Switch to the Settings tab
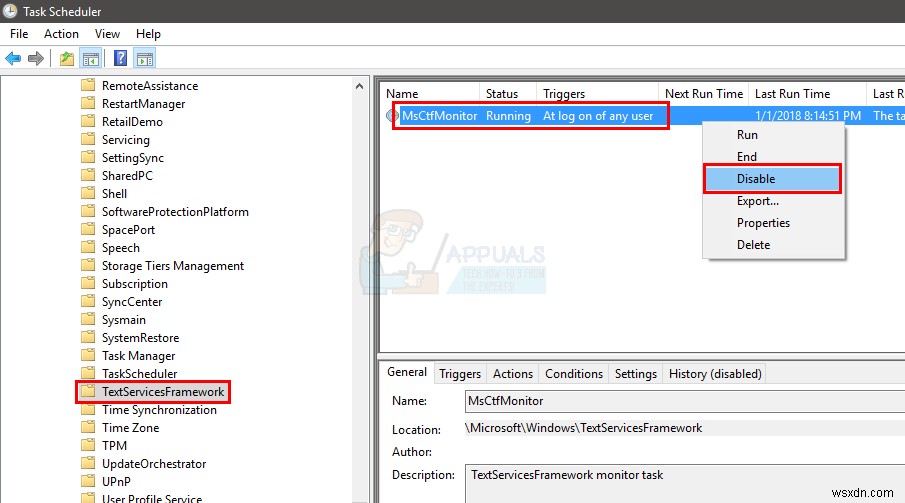The width and height of the screenshot is (905, 503). pos(635,374)
